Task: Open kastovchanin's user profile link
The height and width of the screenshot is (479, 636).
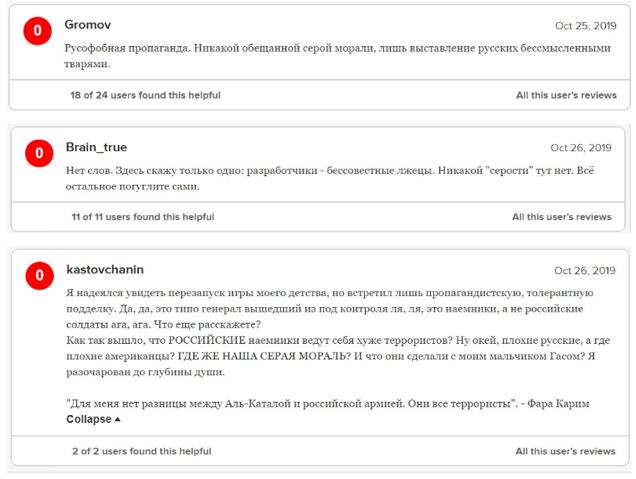Action: (x=106, y=270)
